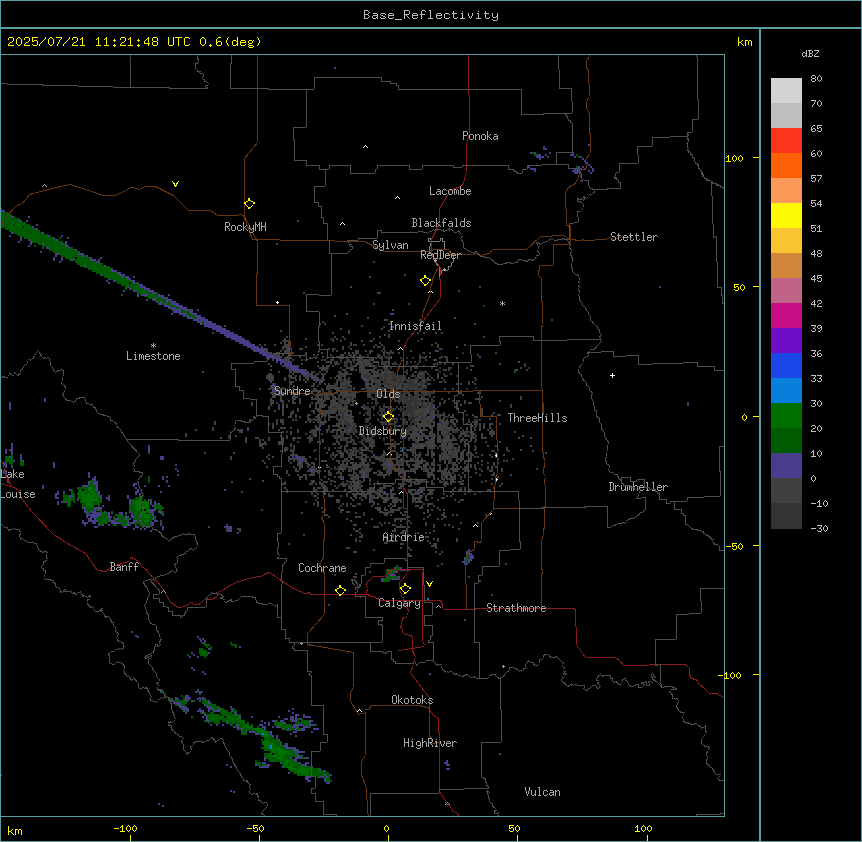Image resolution: width=862 pixels, height=842 pixels.
Task: Click the ThreeHills label
Action: click(537, 418)
